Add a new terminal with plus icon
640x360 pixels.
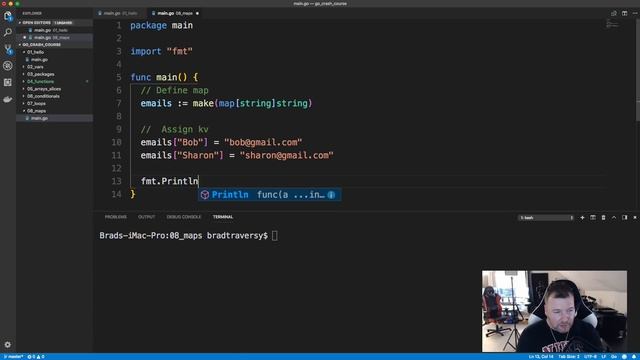pos(582,218)
